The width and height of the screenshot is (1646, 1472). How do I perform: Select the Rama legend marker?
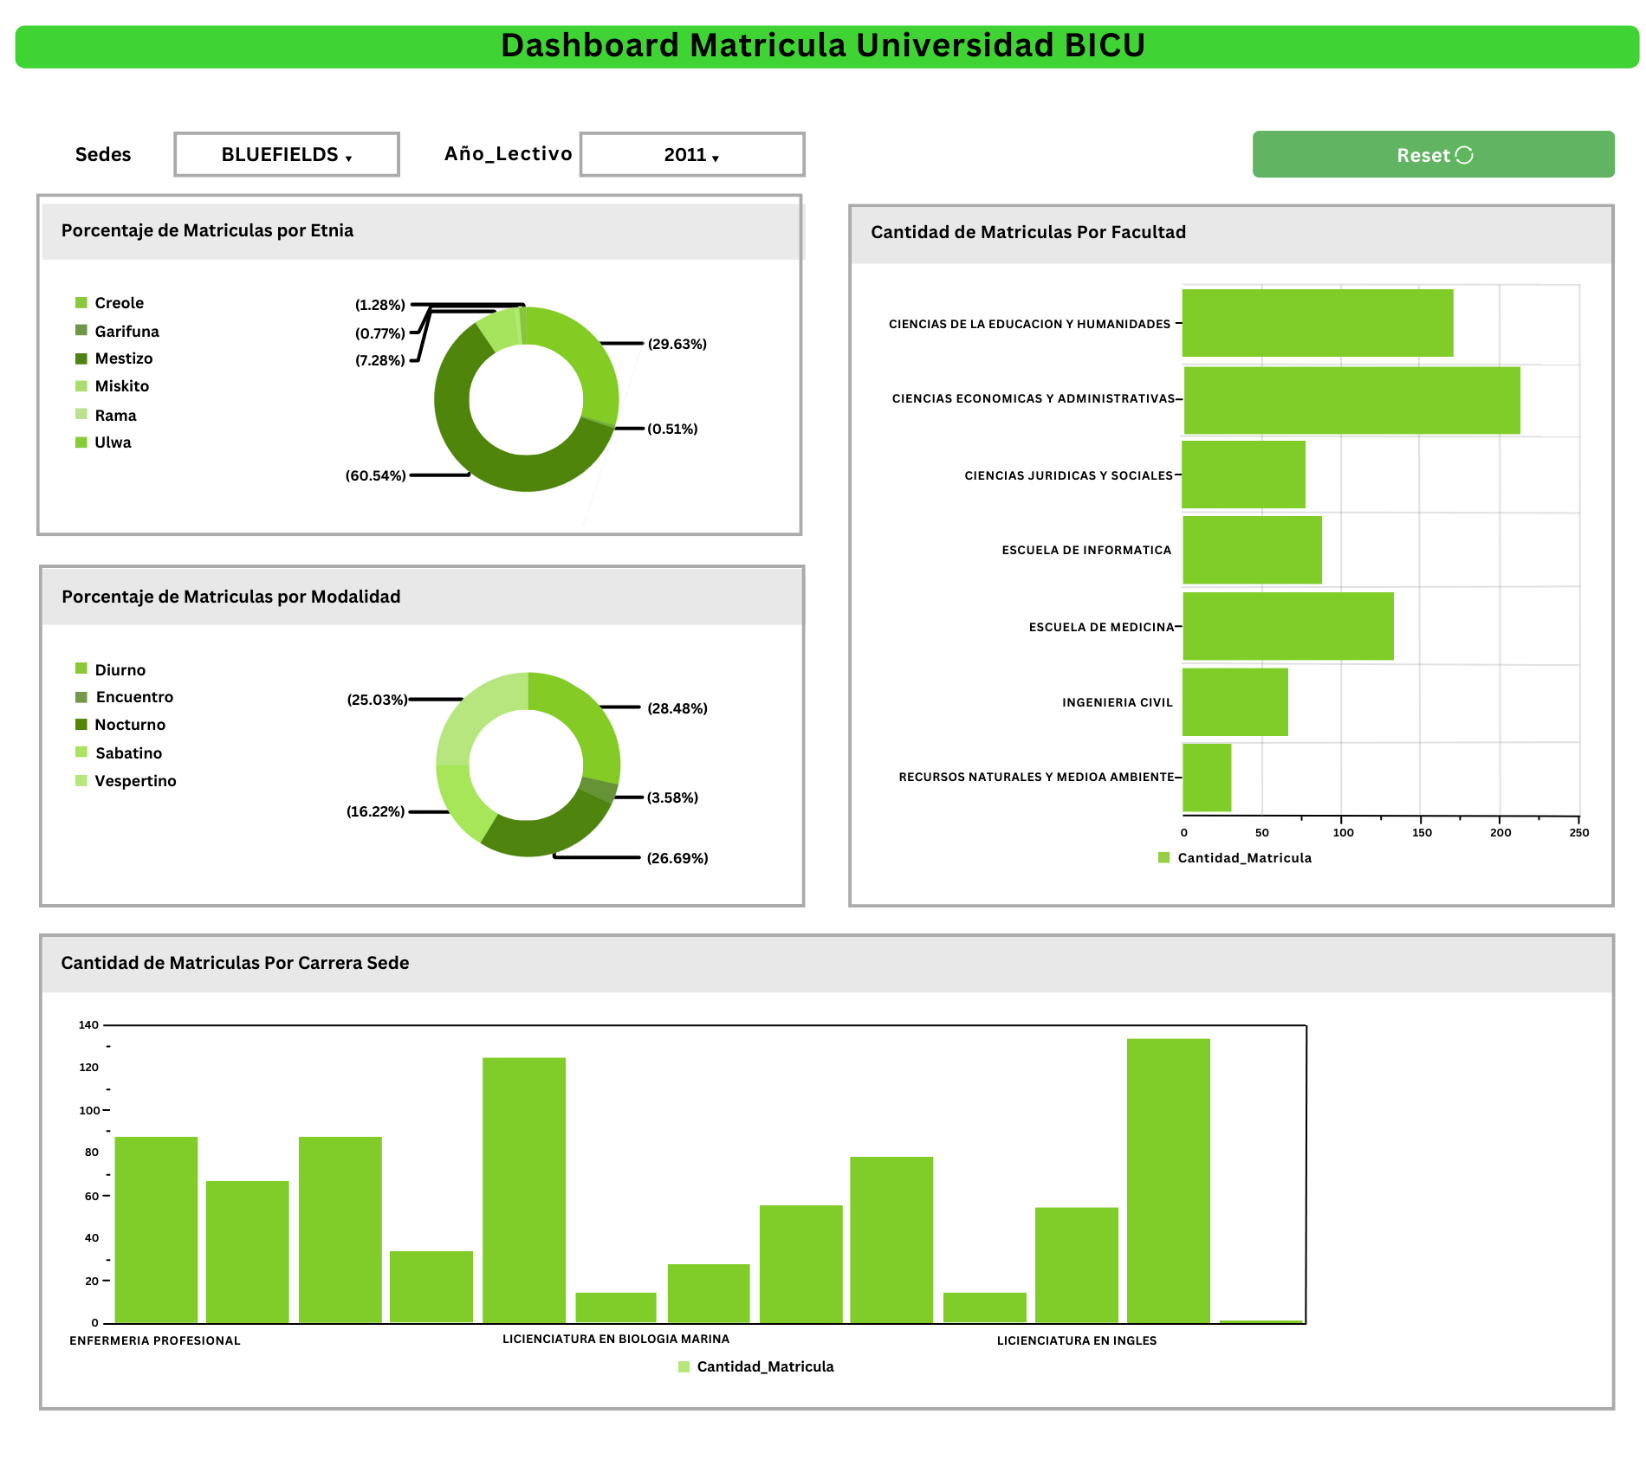point(81,415)
